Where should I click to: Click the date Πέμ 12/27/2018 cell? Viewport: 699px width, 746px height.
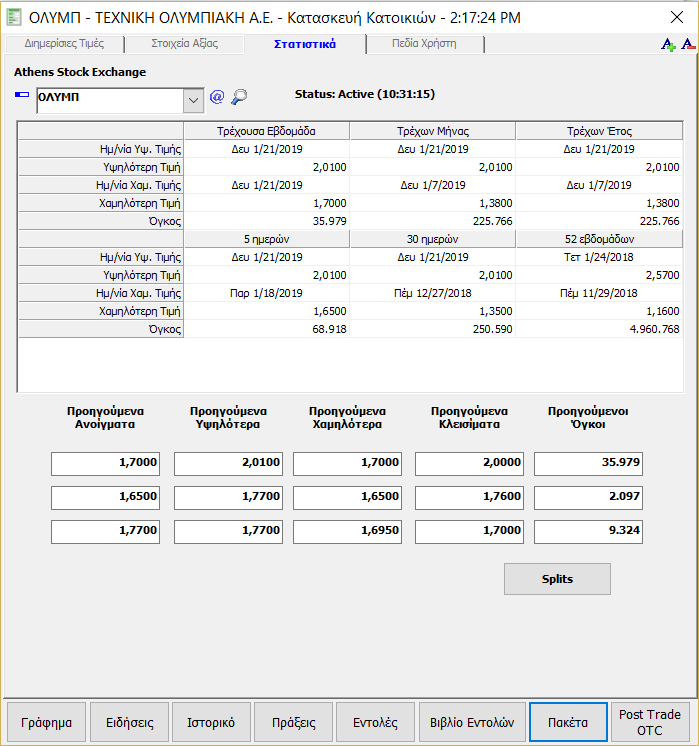pos(433,293)
